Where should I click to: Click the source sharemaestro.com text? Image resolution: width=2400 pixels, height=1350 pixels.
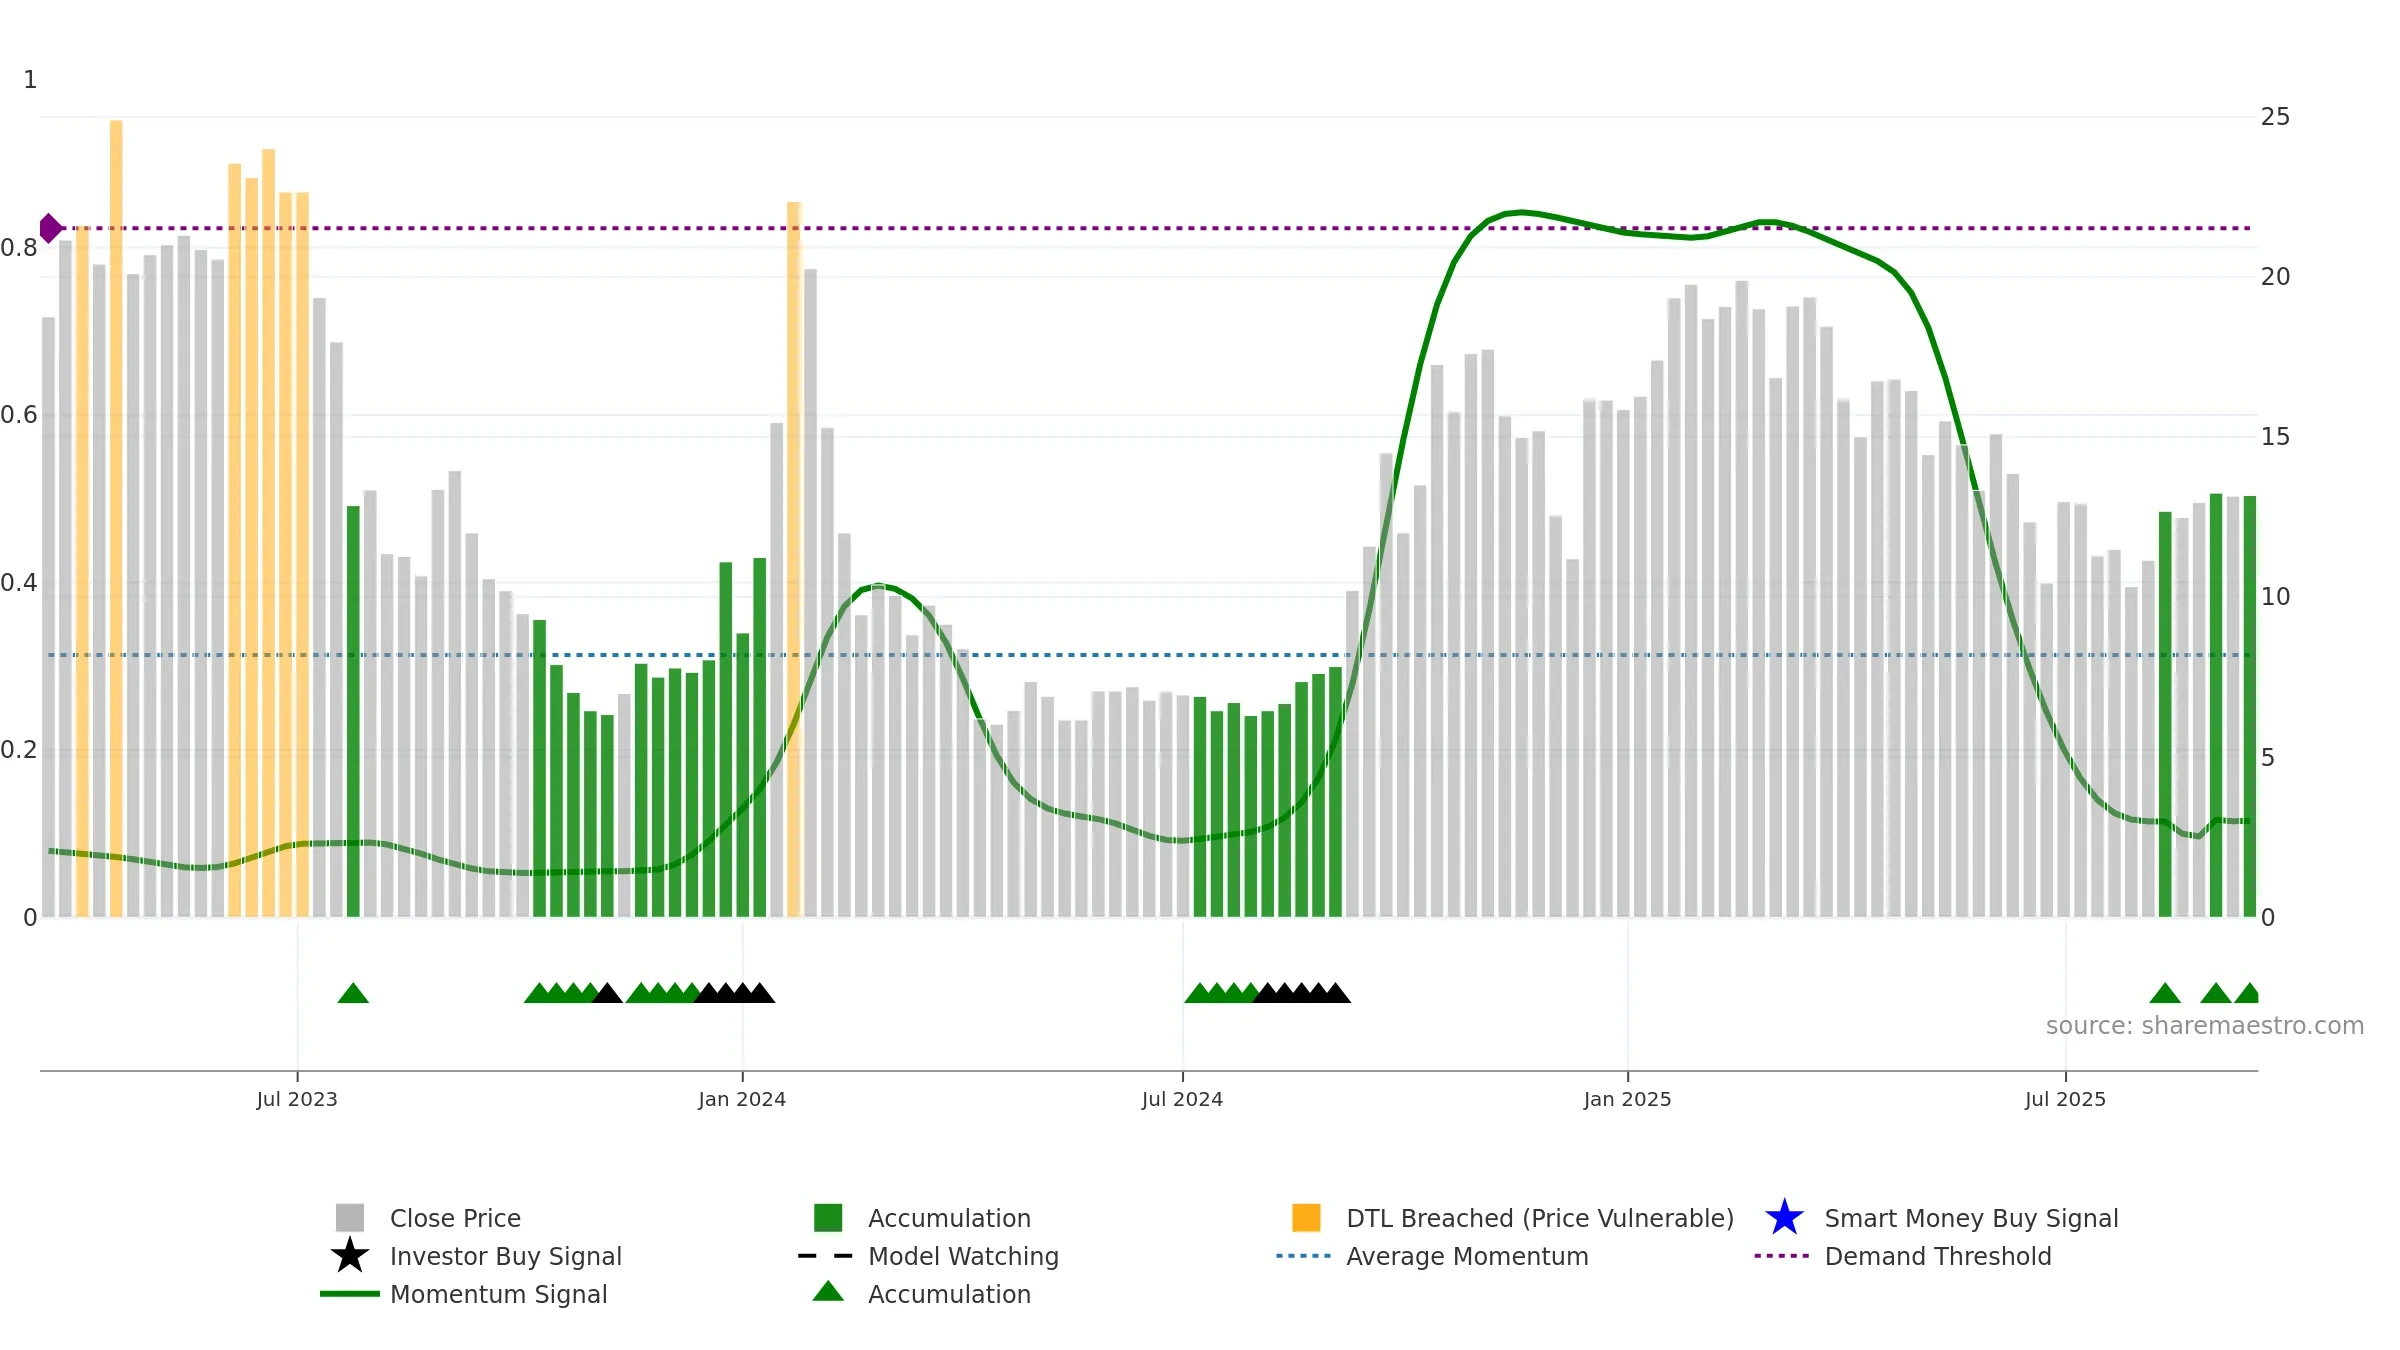(2205, 1026)
